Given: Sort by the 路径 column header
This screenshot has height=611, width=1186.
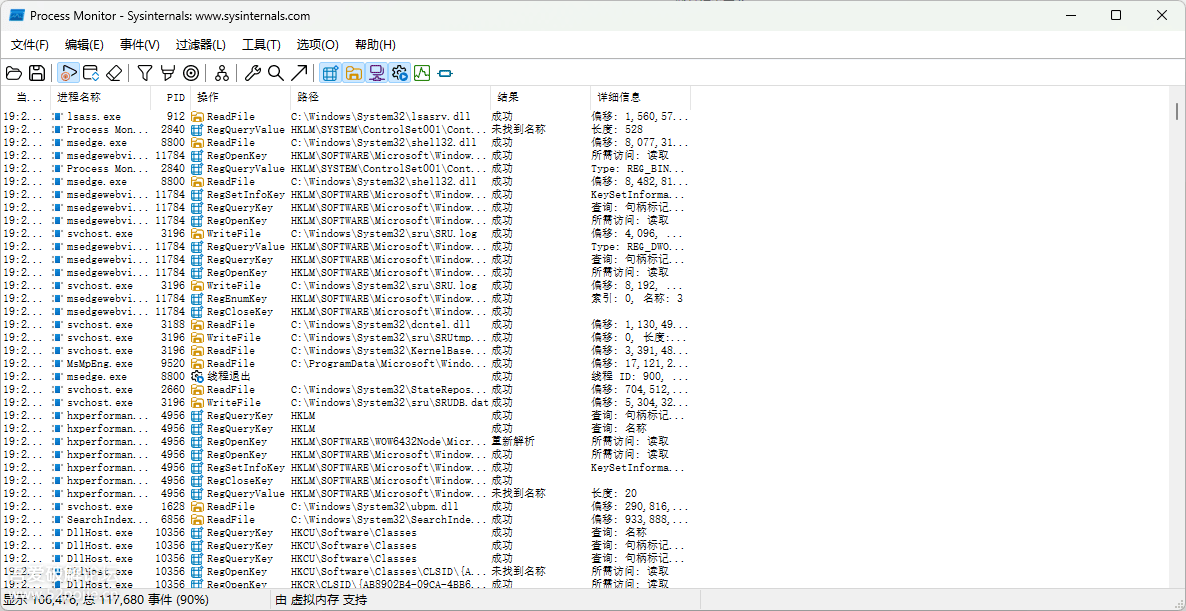Looking at the screenshot, I should (x=390, y=98).
